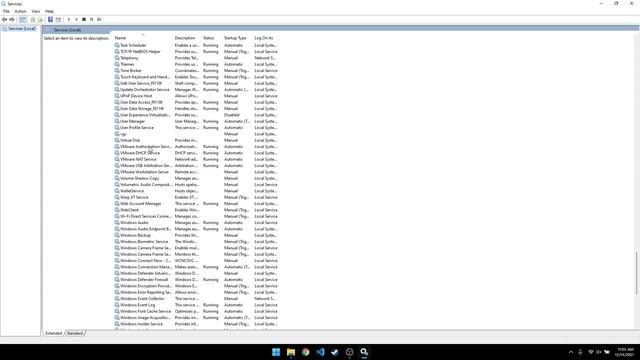Select the UPnP Device Host service
The height and width of the screenshot is (360, 640).
[x=196, y=96]
